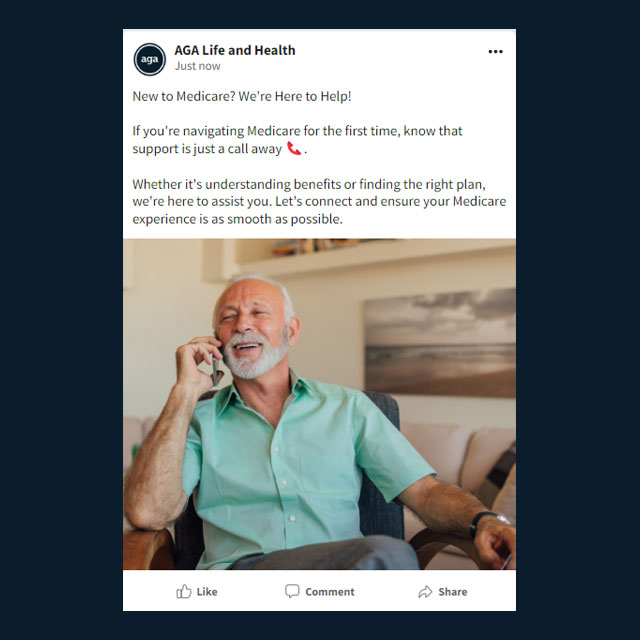Click the "Just now" timestamp
The width and height of the screenshot is (640, 640).
coord(198,66)
